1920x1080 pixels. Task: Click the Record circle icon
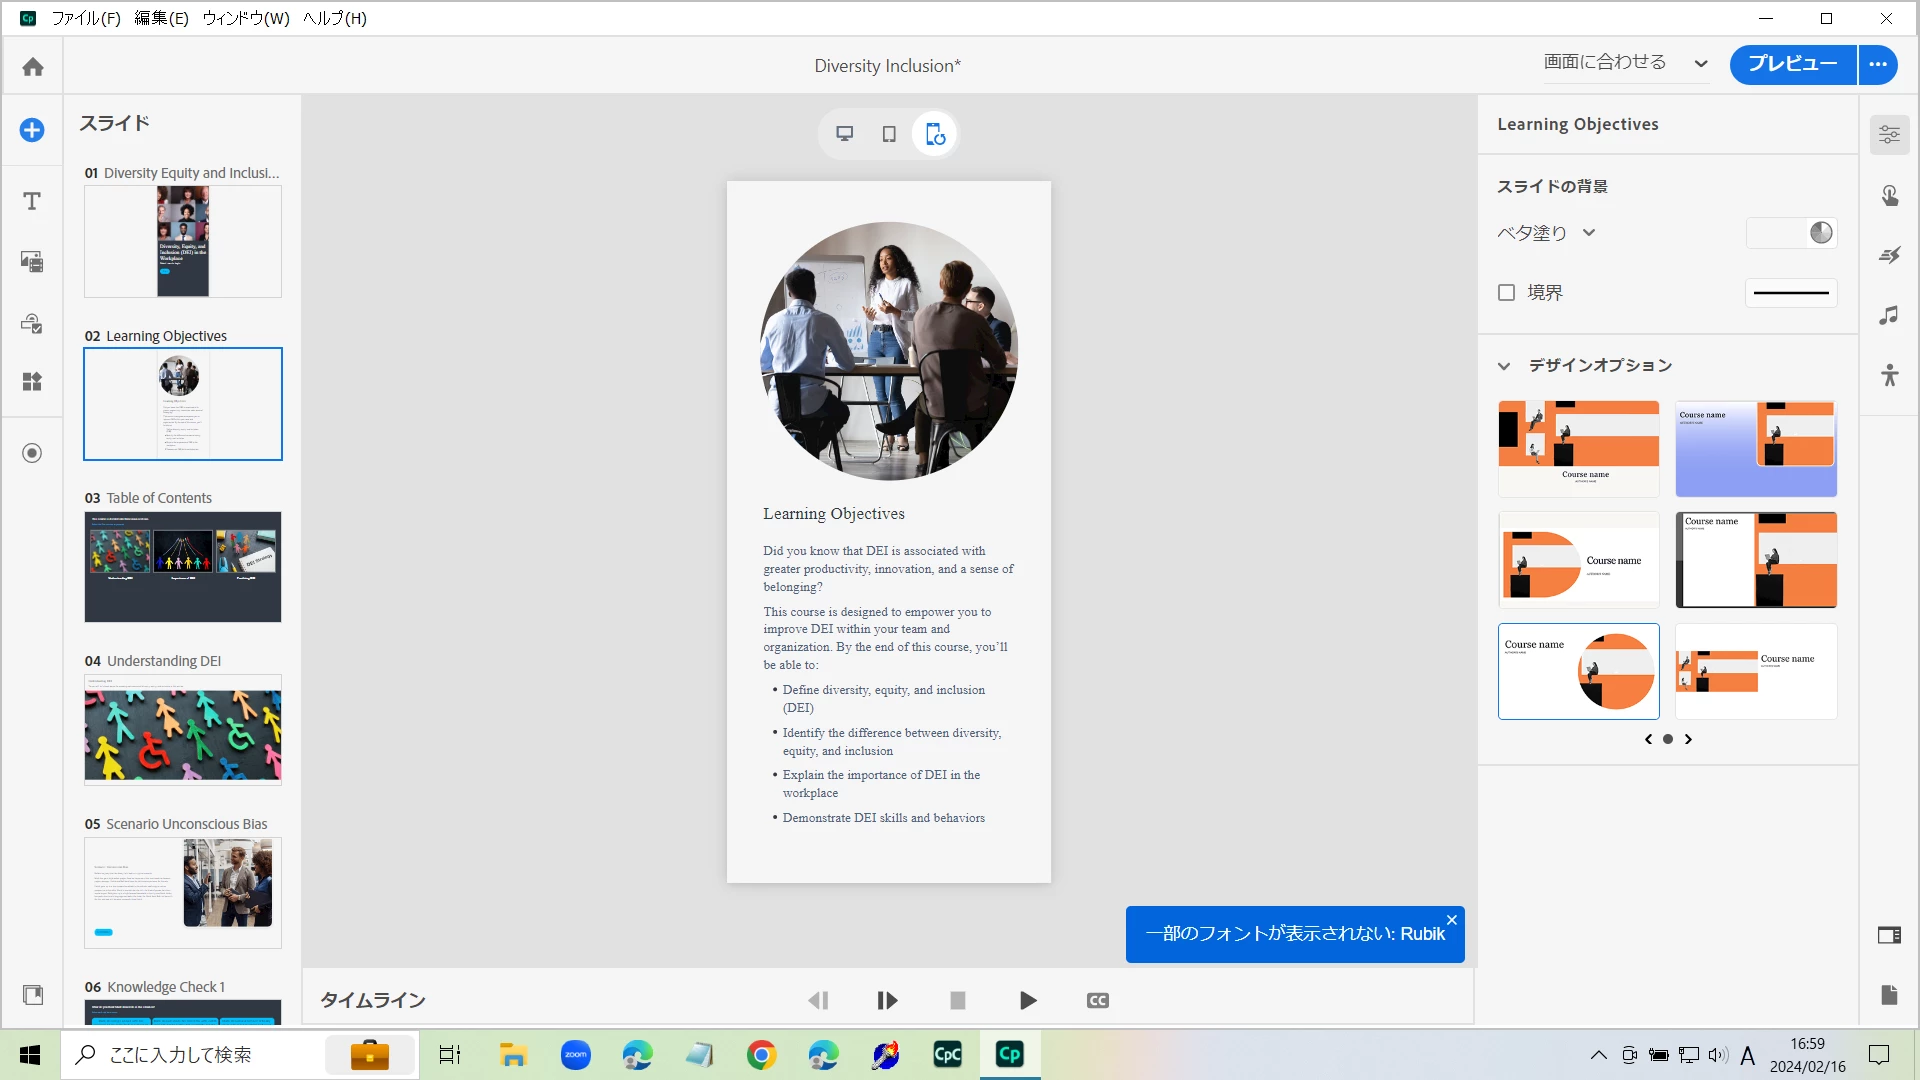tap(32, 453)
